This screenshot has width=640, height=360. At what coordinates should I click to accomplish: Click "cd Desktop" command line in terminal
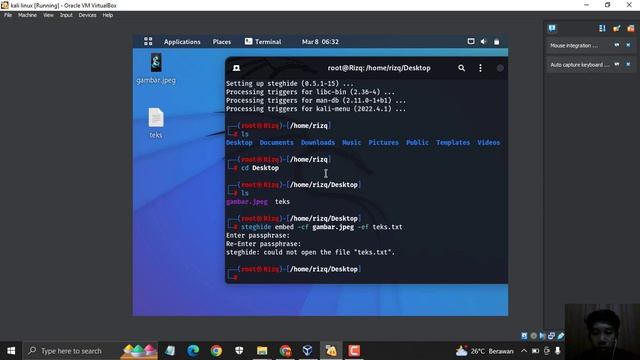click(260, 168)
